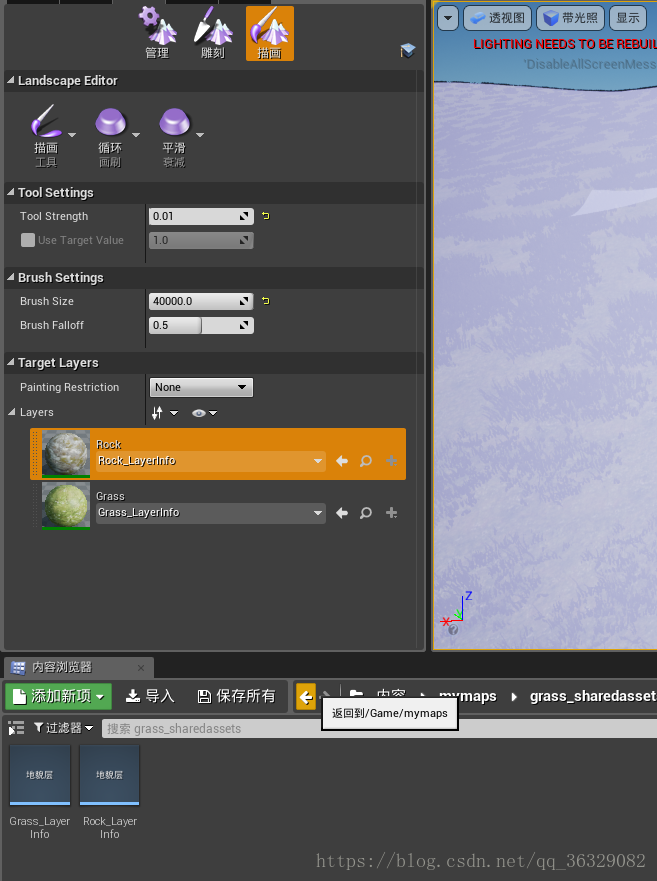Create layer info plus for Rock layer
The width and height of the screenshot is (657, 881).
(392, 461)
